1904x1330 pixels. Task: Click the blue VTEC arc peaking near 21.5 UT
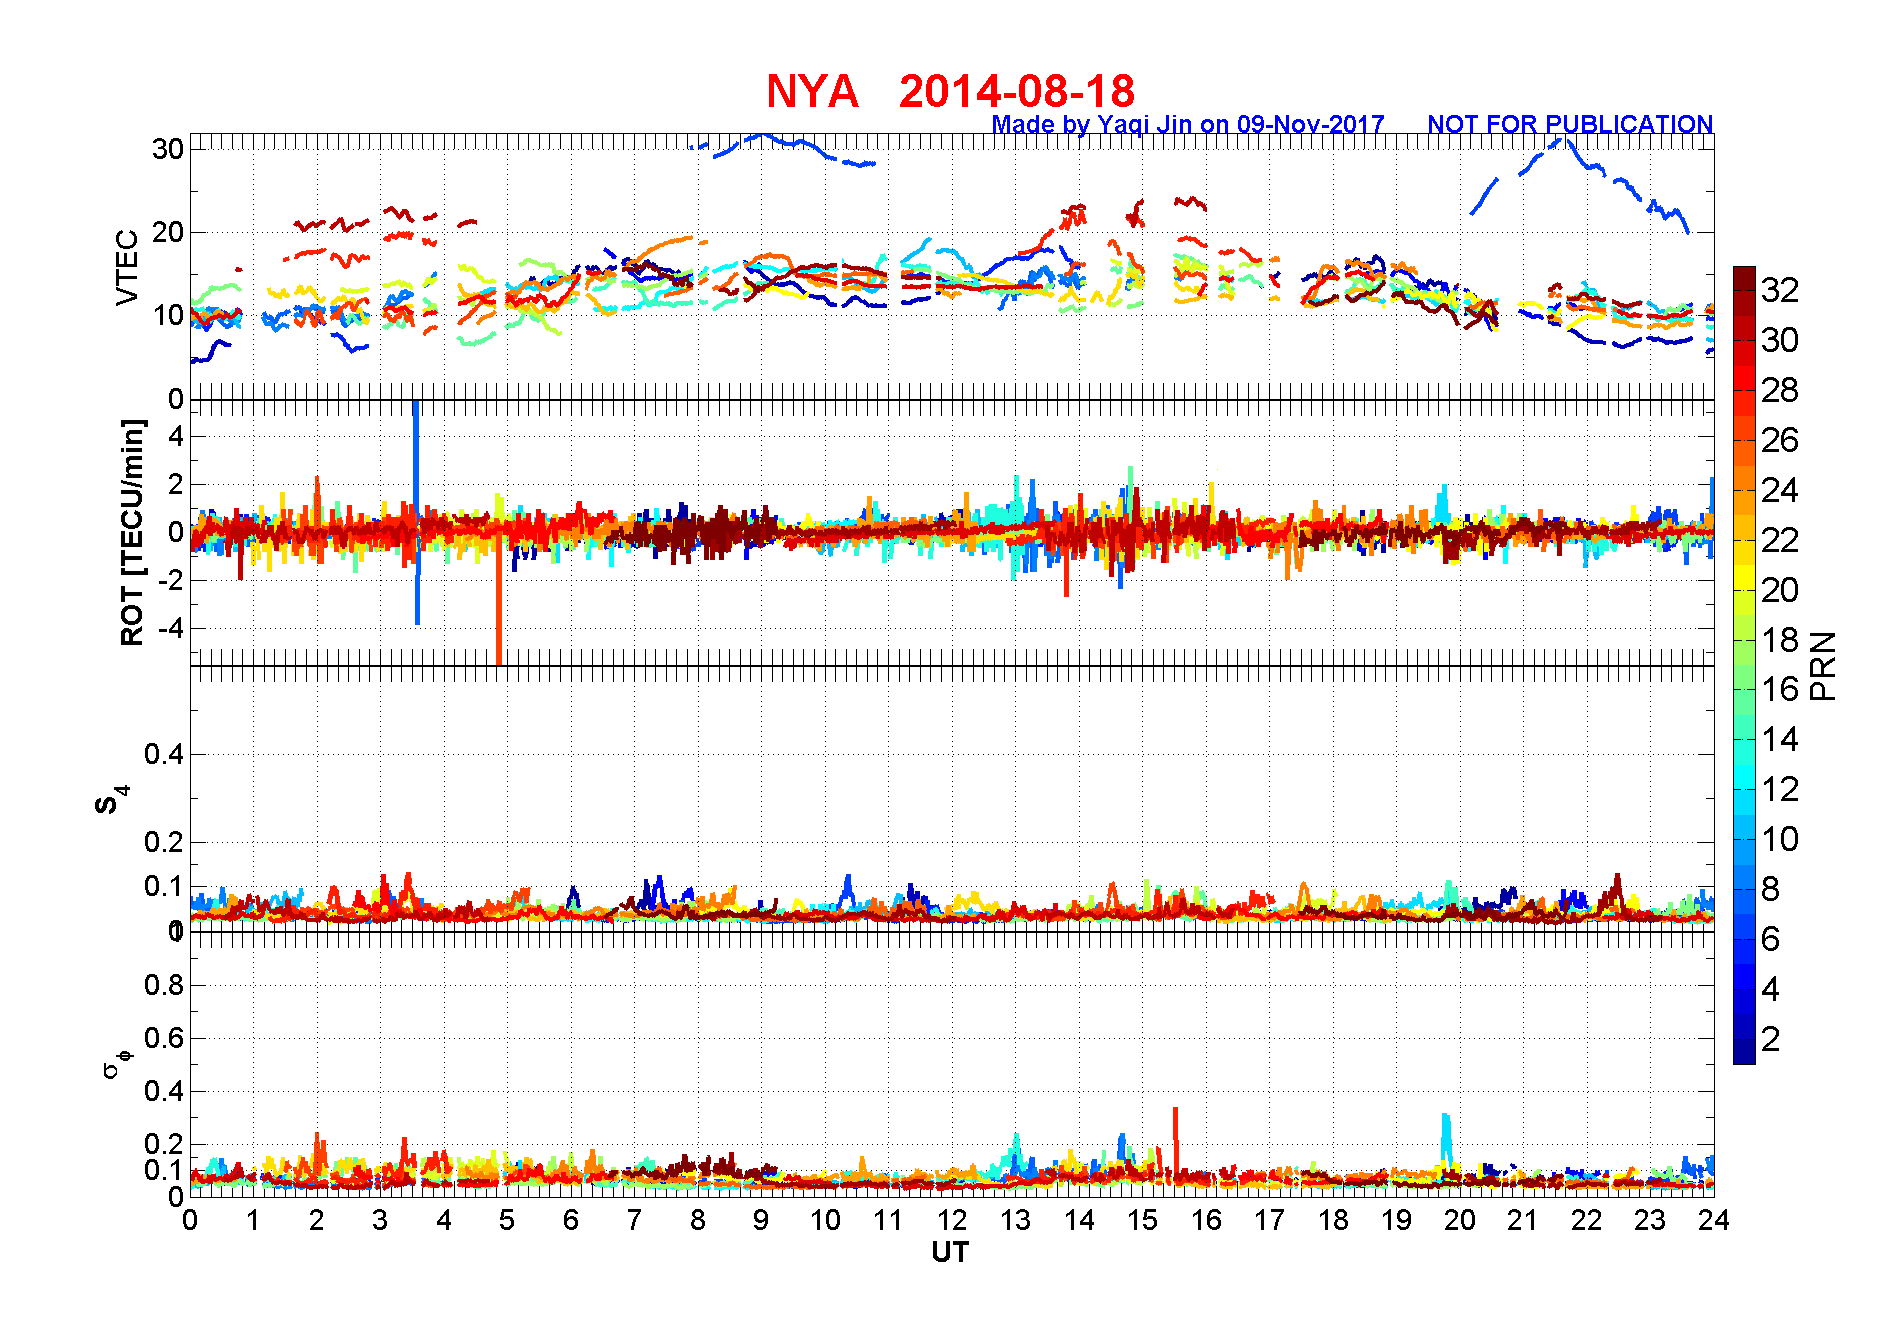1580,184
